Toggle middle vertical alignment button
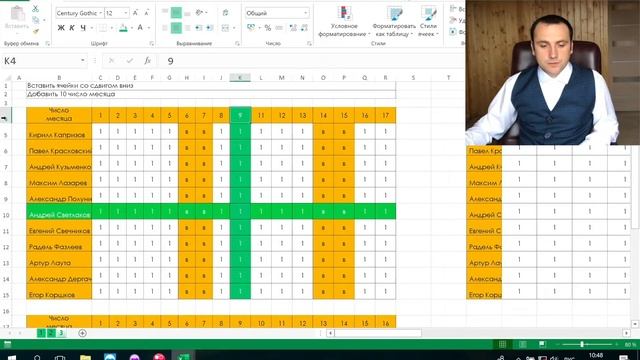This screenshot has width=640, height=360. pyautogui.click(x=176, y=13)
